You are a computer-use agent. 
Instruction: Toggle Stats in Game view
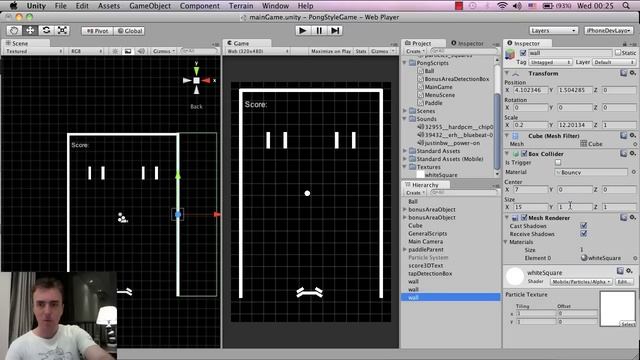tap(361, 51)
